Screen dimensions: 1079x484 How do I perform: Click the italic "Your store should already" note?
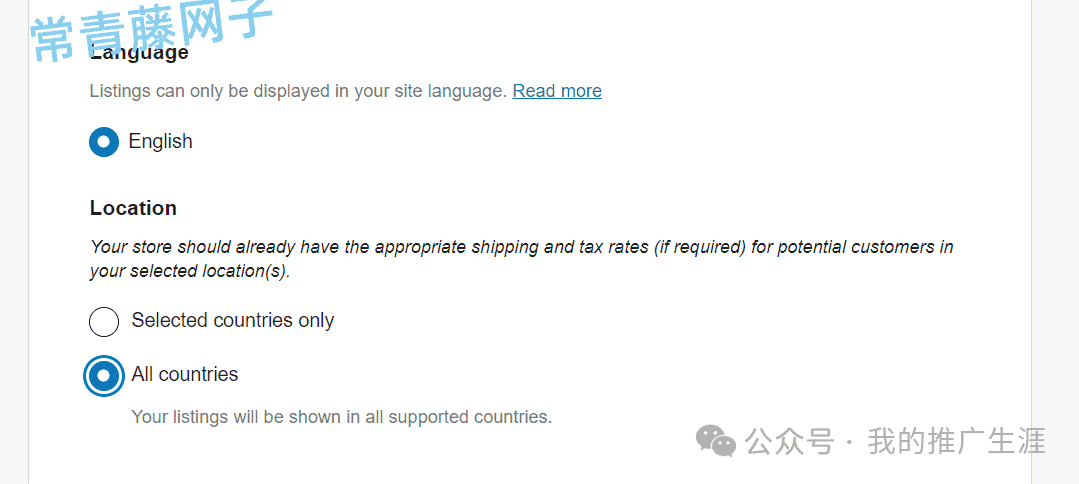522,246
